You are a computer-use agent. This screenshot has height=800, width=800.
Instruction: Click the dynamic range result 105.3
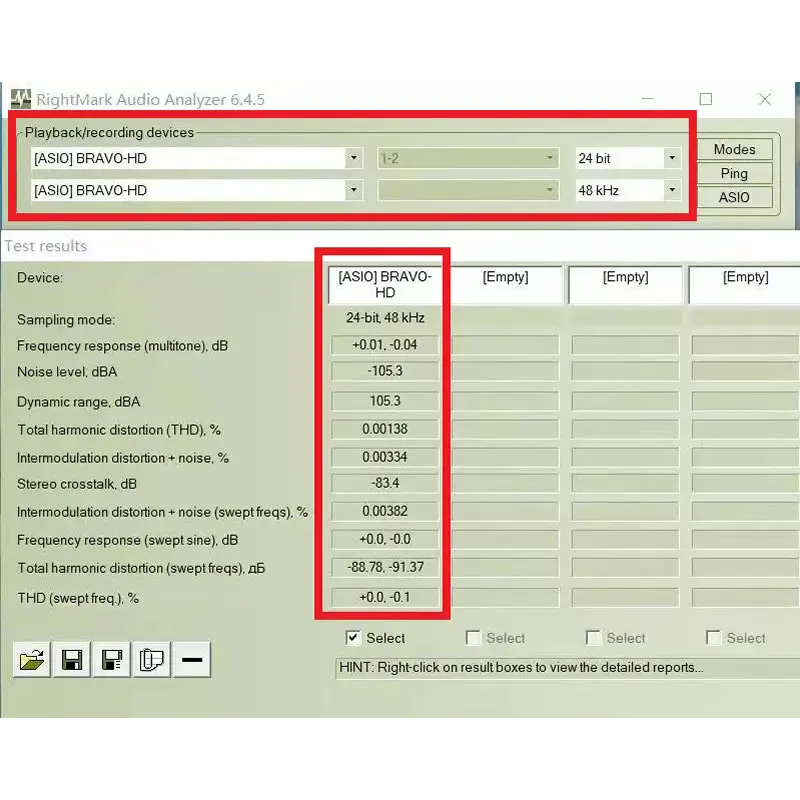[385, 401]
